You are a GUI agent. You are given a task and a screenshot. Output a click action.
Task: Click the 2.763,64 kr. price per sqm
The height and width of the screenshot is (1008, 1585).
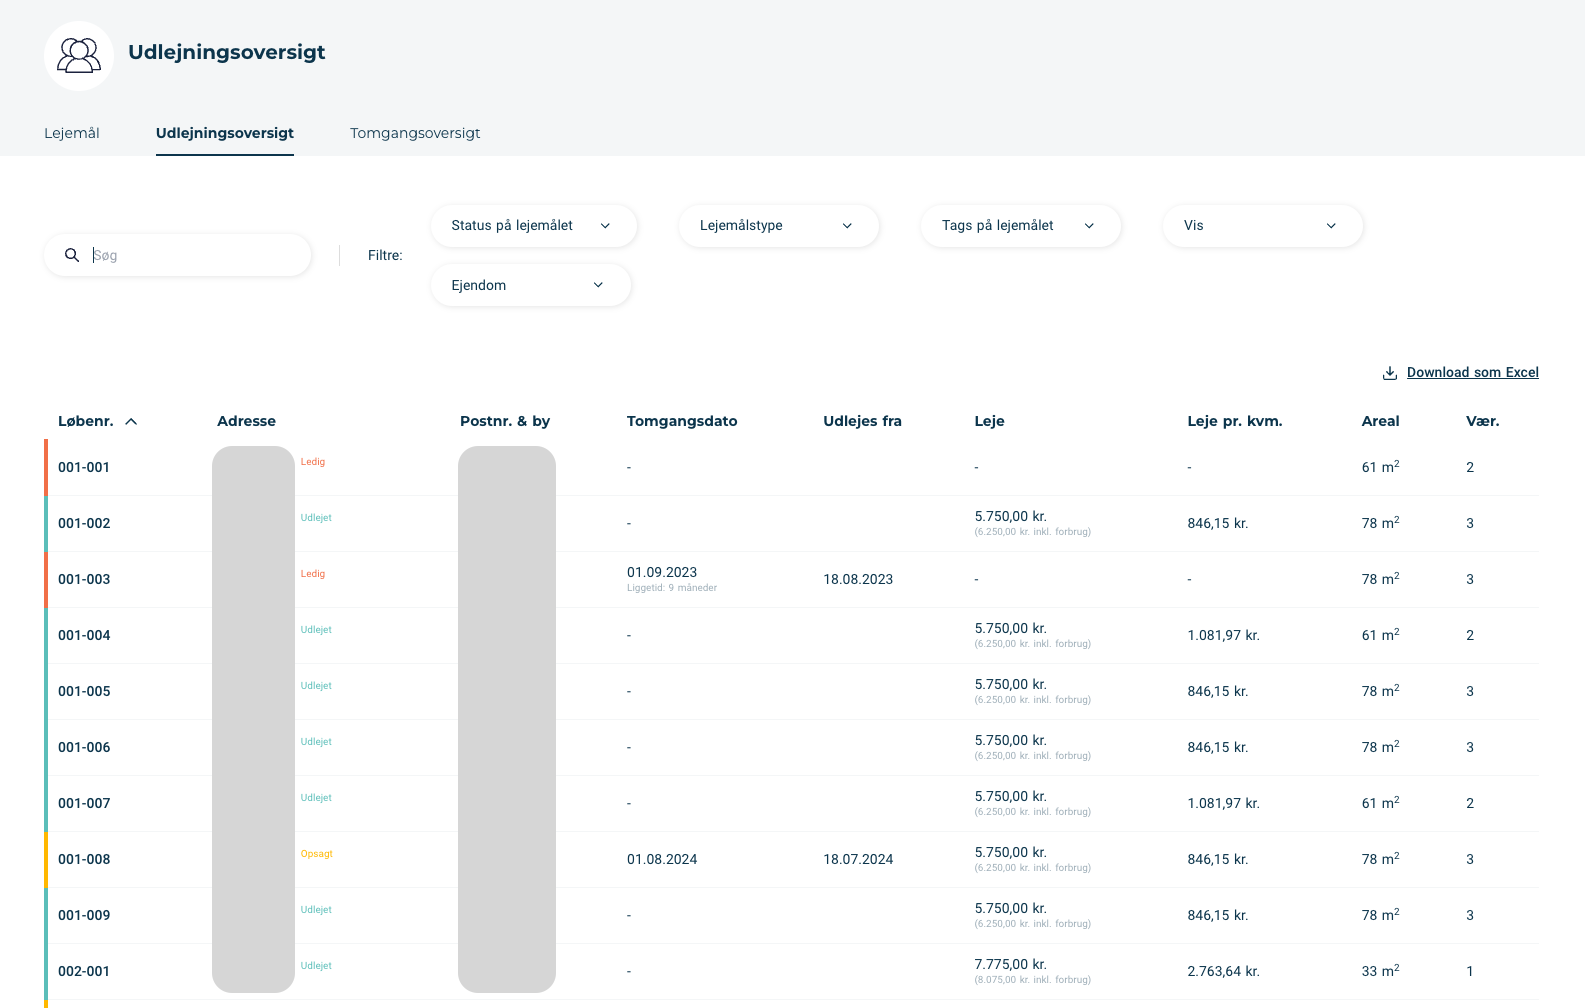click(x=1223, y=971)
